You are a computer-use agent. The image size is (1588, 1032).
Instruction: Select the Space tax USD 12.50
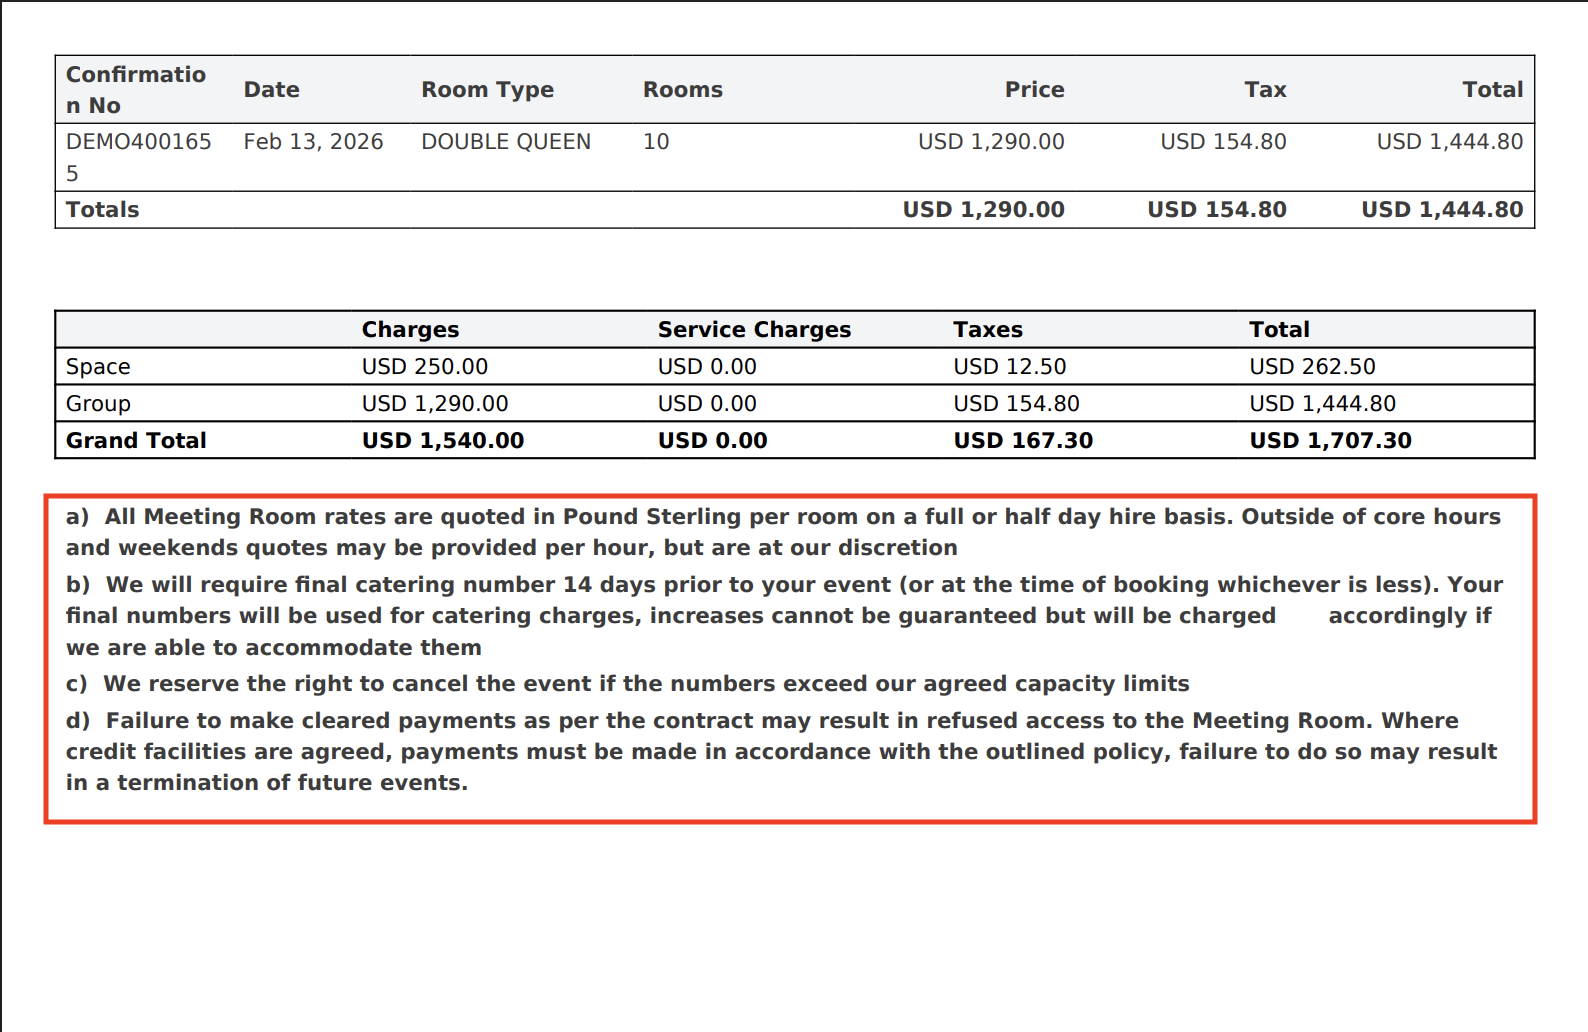(1009, 367)
